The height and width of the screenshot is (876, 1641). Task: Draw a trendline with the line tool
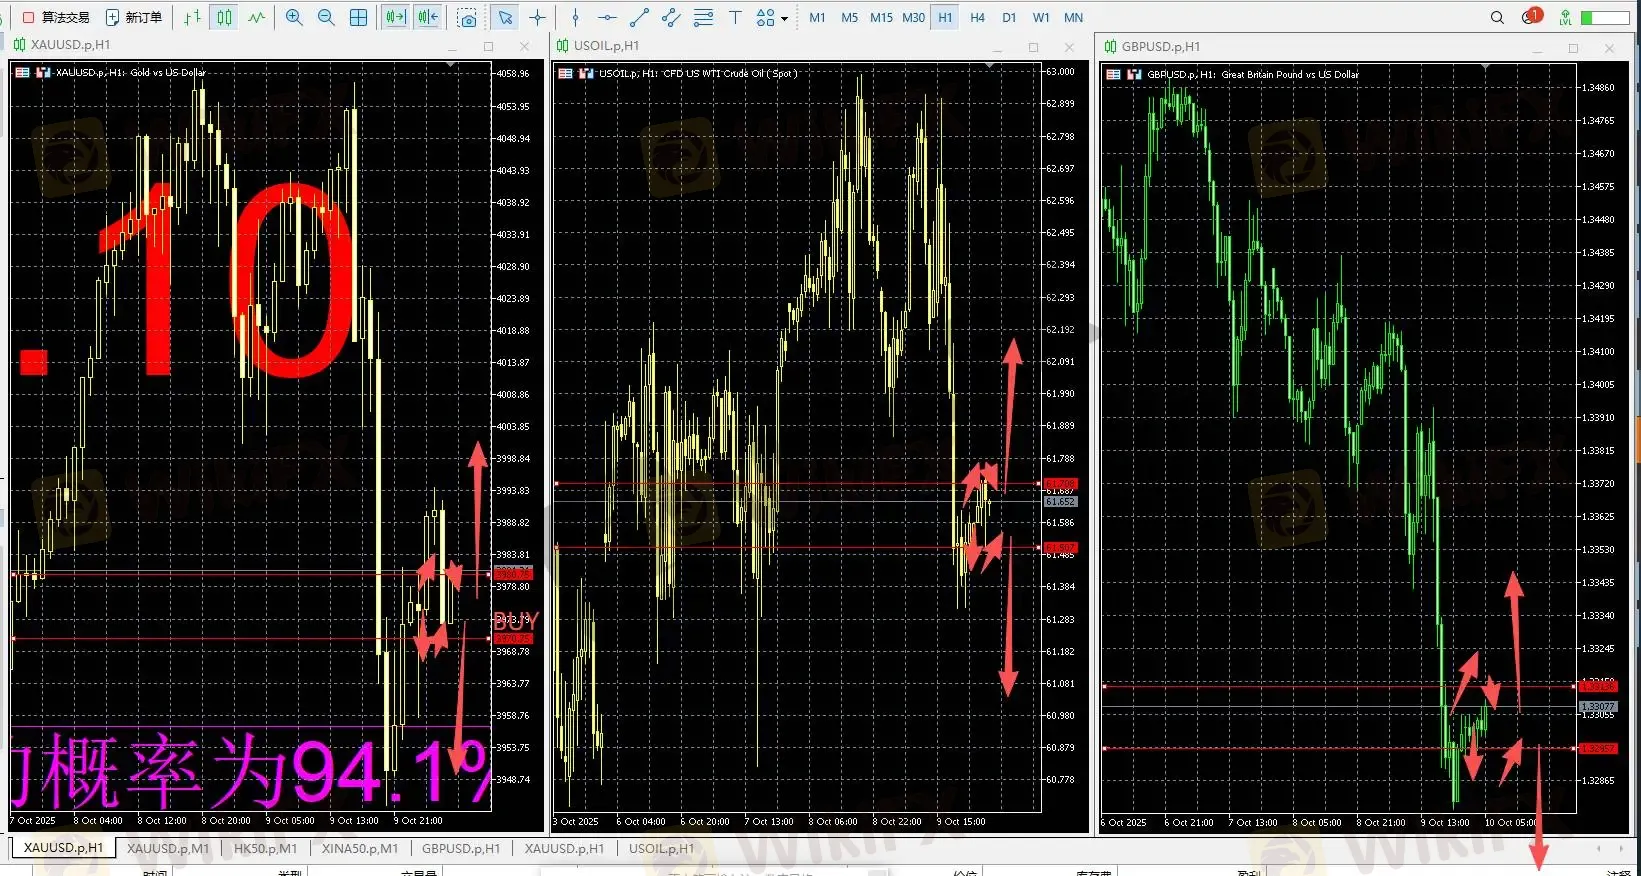640,17
